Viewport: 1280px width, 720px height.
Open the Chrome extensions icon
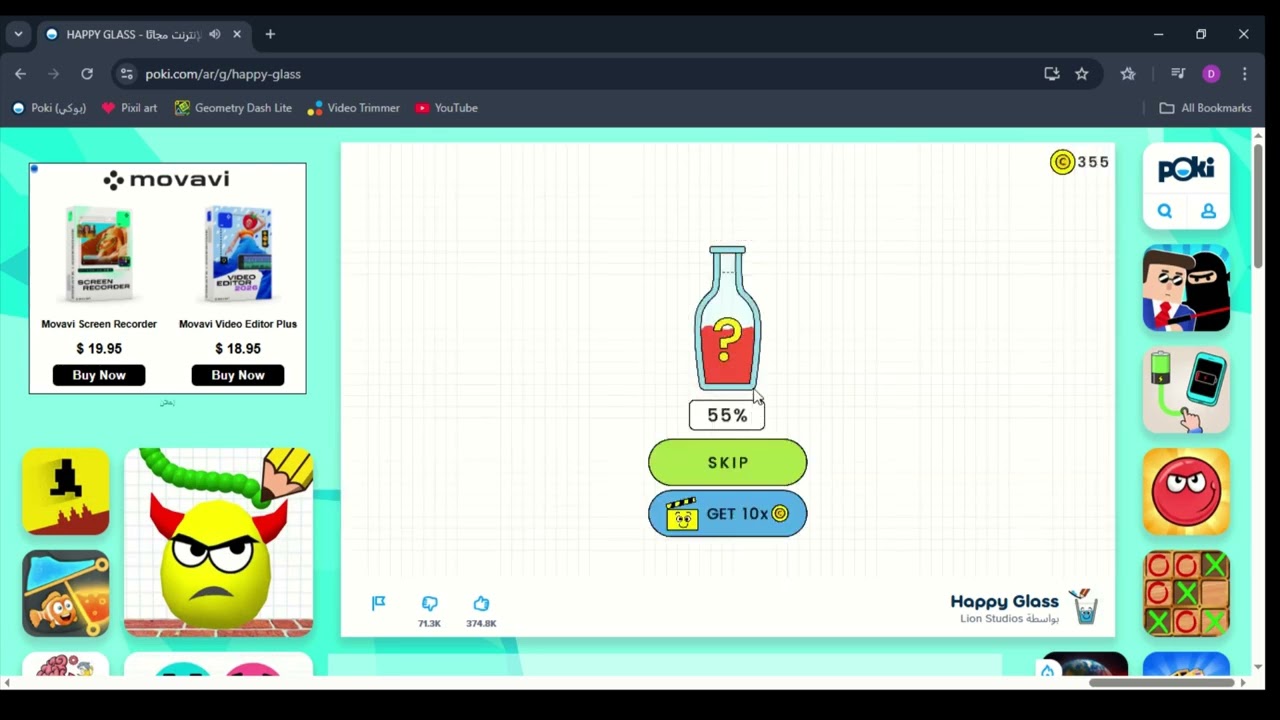click(x=1128, y=74)
